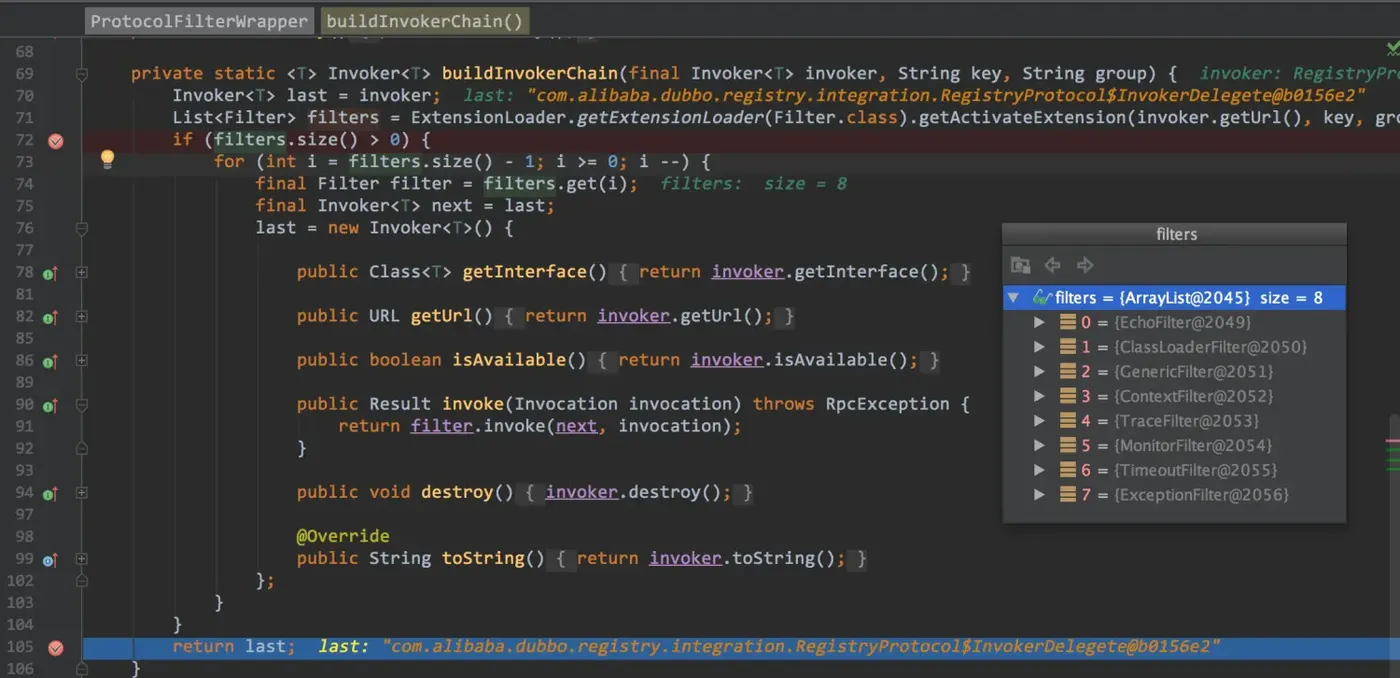Screen dimensions: 1400x678
Task: Unfold toString() method at line 99
Action: click(x=82, y=559)
